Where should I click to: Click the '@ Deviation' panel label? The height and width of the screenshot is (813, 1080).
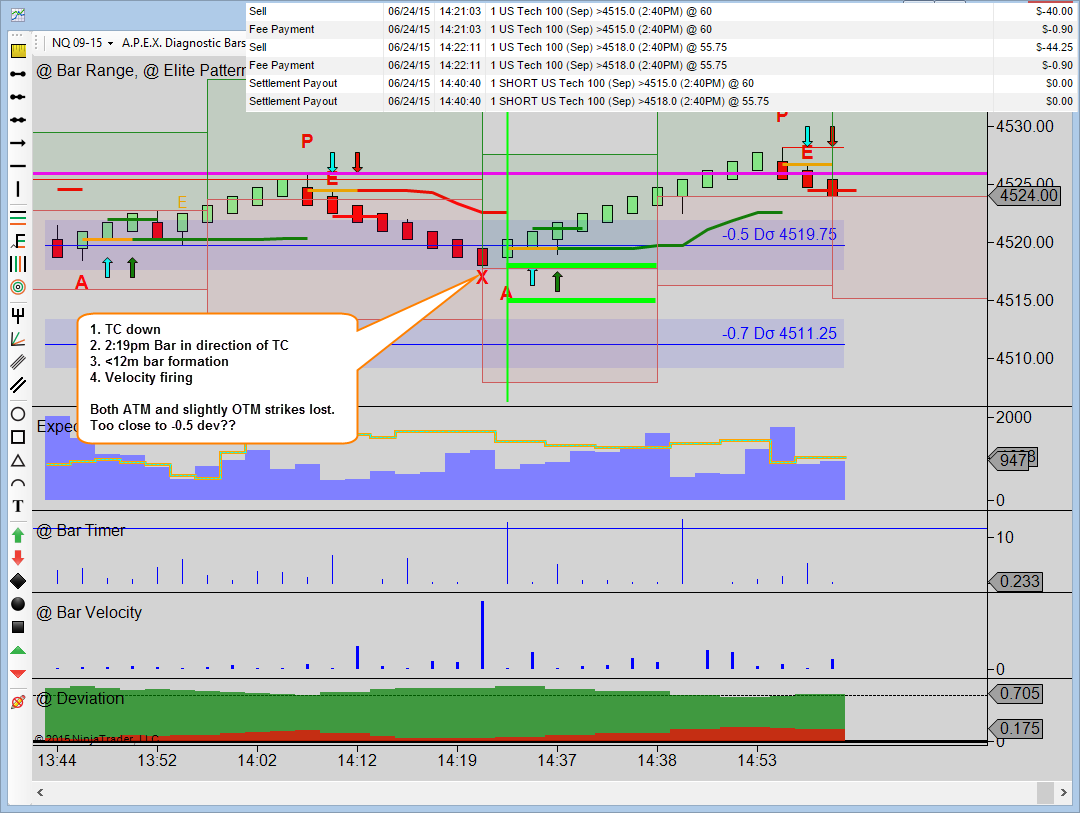pos(80,699)
